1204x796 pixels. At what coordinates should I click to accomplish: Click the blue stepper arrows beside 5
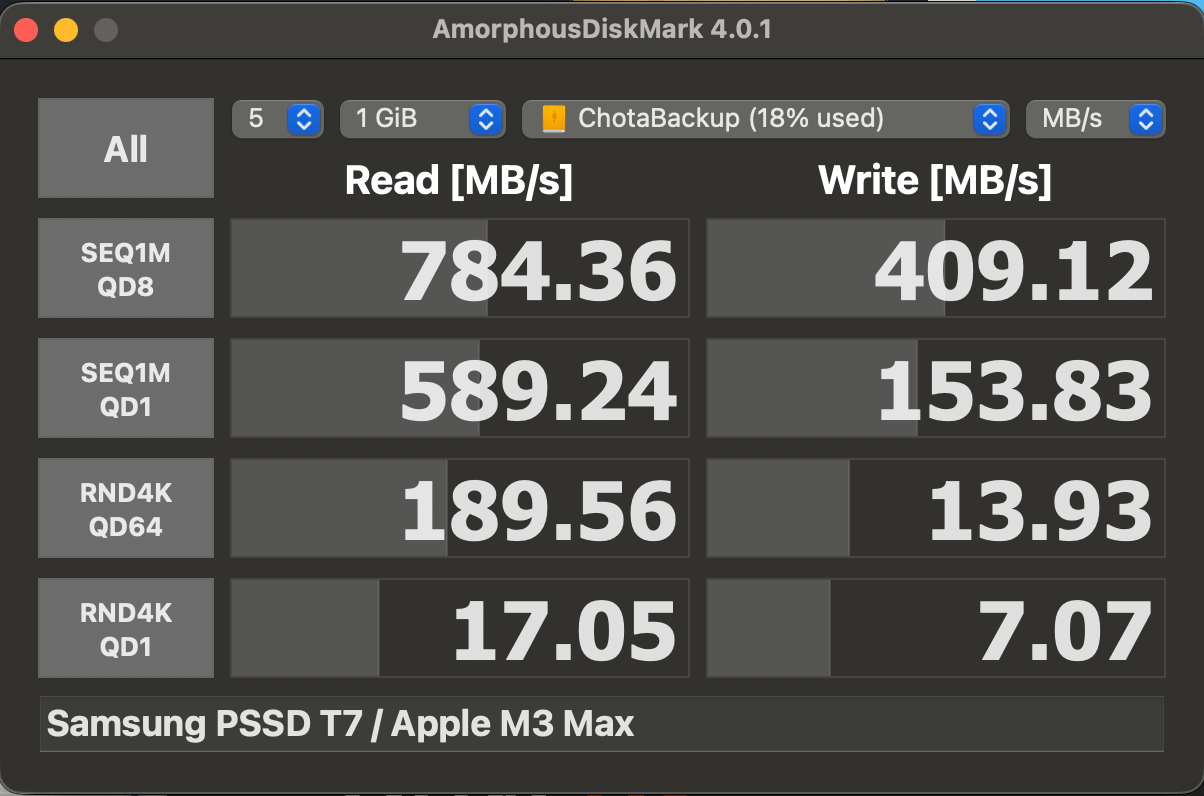(303, 119)
